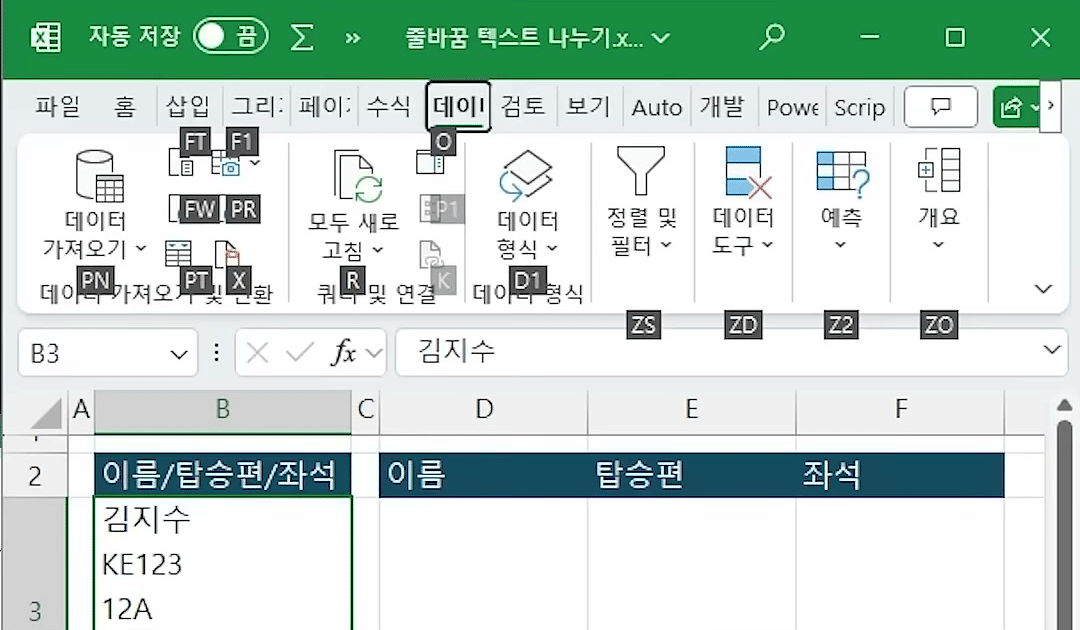
Task: Switch to the Power Pivot tab
Action: [792, 107]
